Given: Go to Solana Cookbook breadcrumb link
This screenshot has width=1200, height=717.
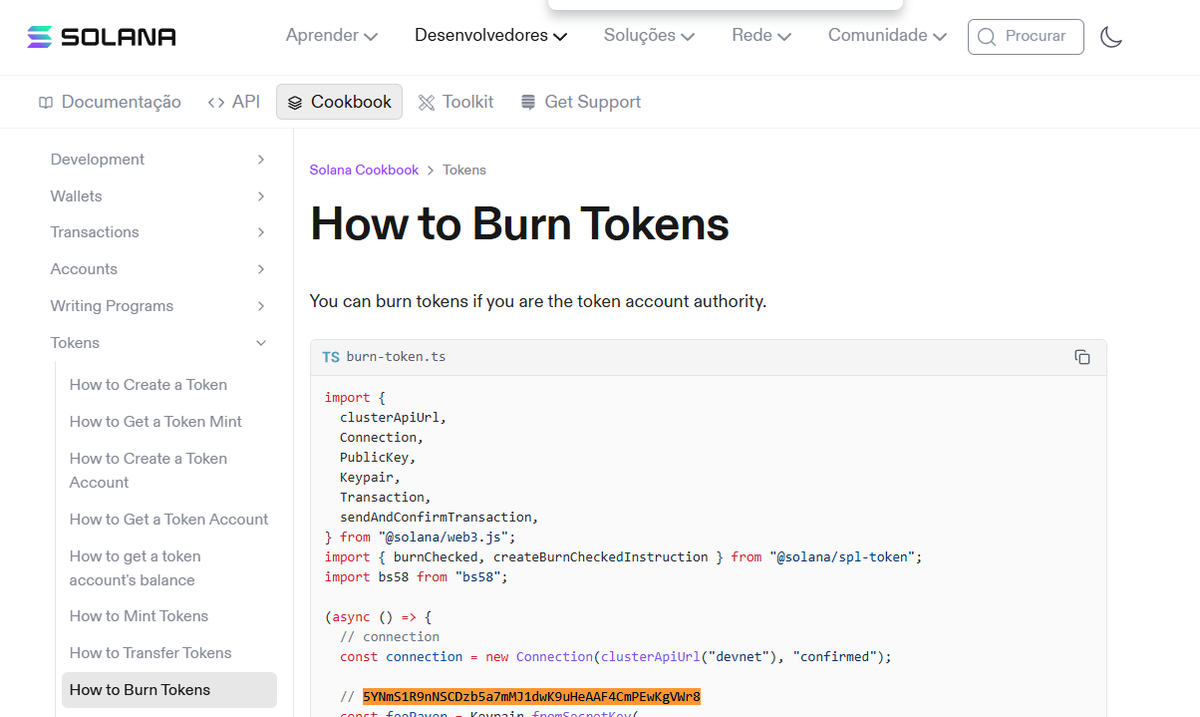Looking at the screenshot, I should [x=364, y=170].
